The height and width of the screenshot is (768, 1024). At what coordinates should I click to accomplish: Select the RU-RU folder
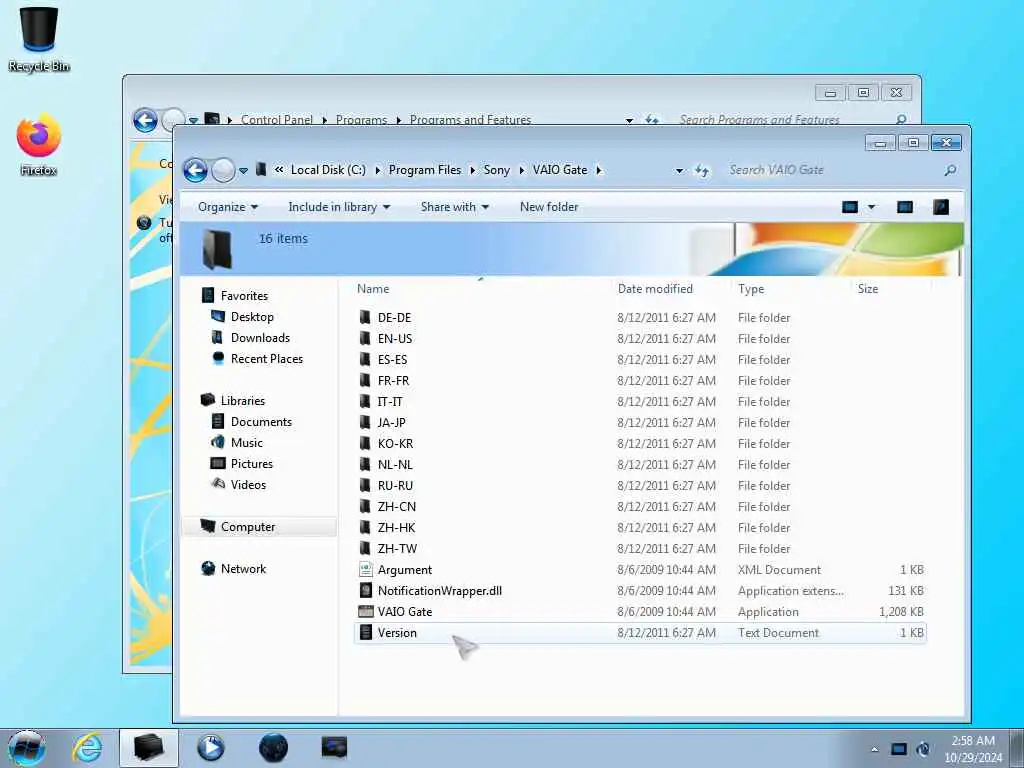click(x=395, y=485)
